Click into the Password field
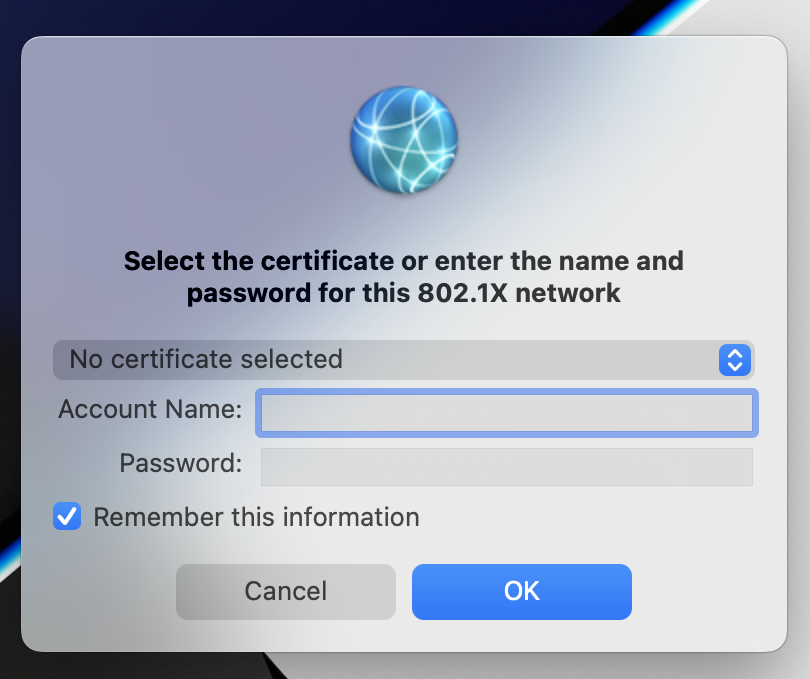 point(506,466)
